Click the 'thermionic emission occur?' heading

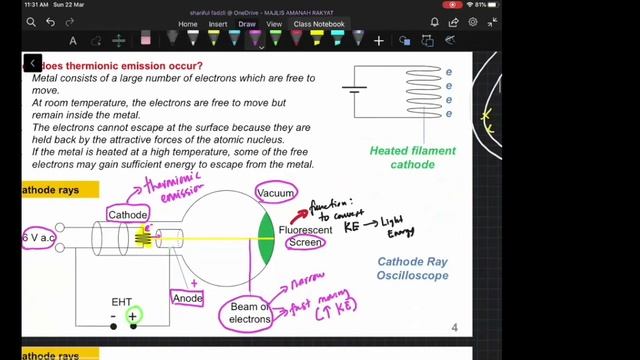click(134, 66)
